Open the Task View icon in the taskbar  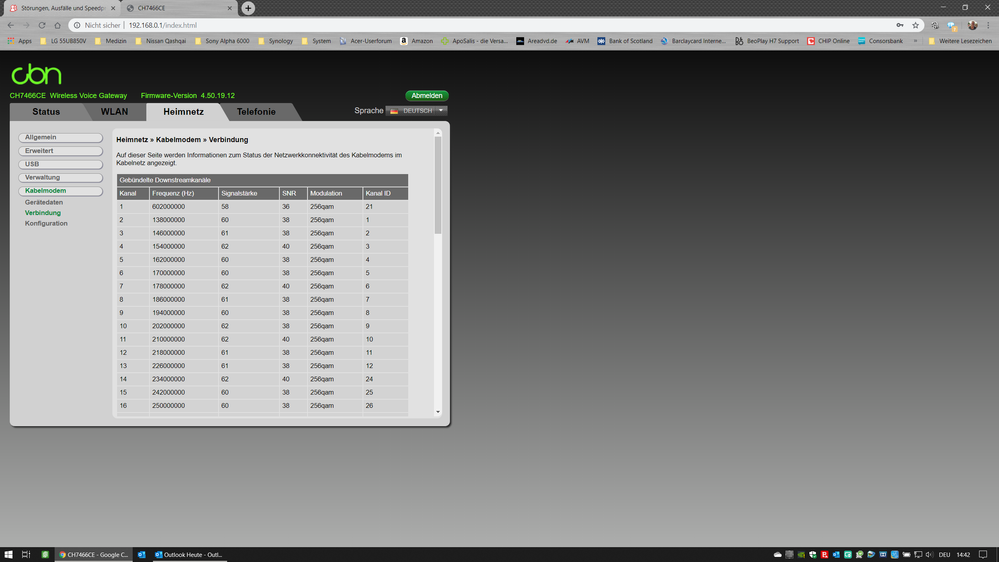point(26,554)
